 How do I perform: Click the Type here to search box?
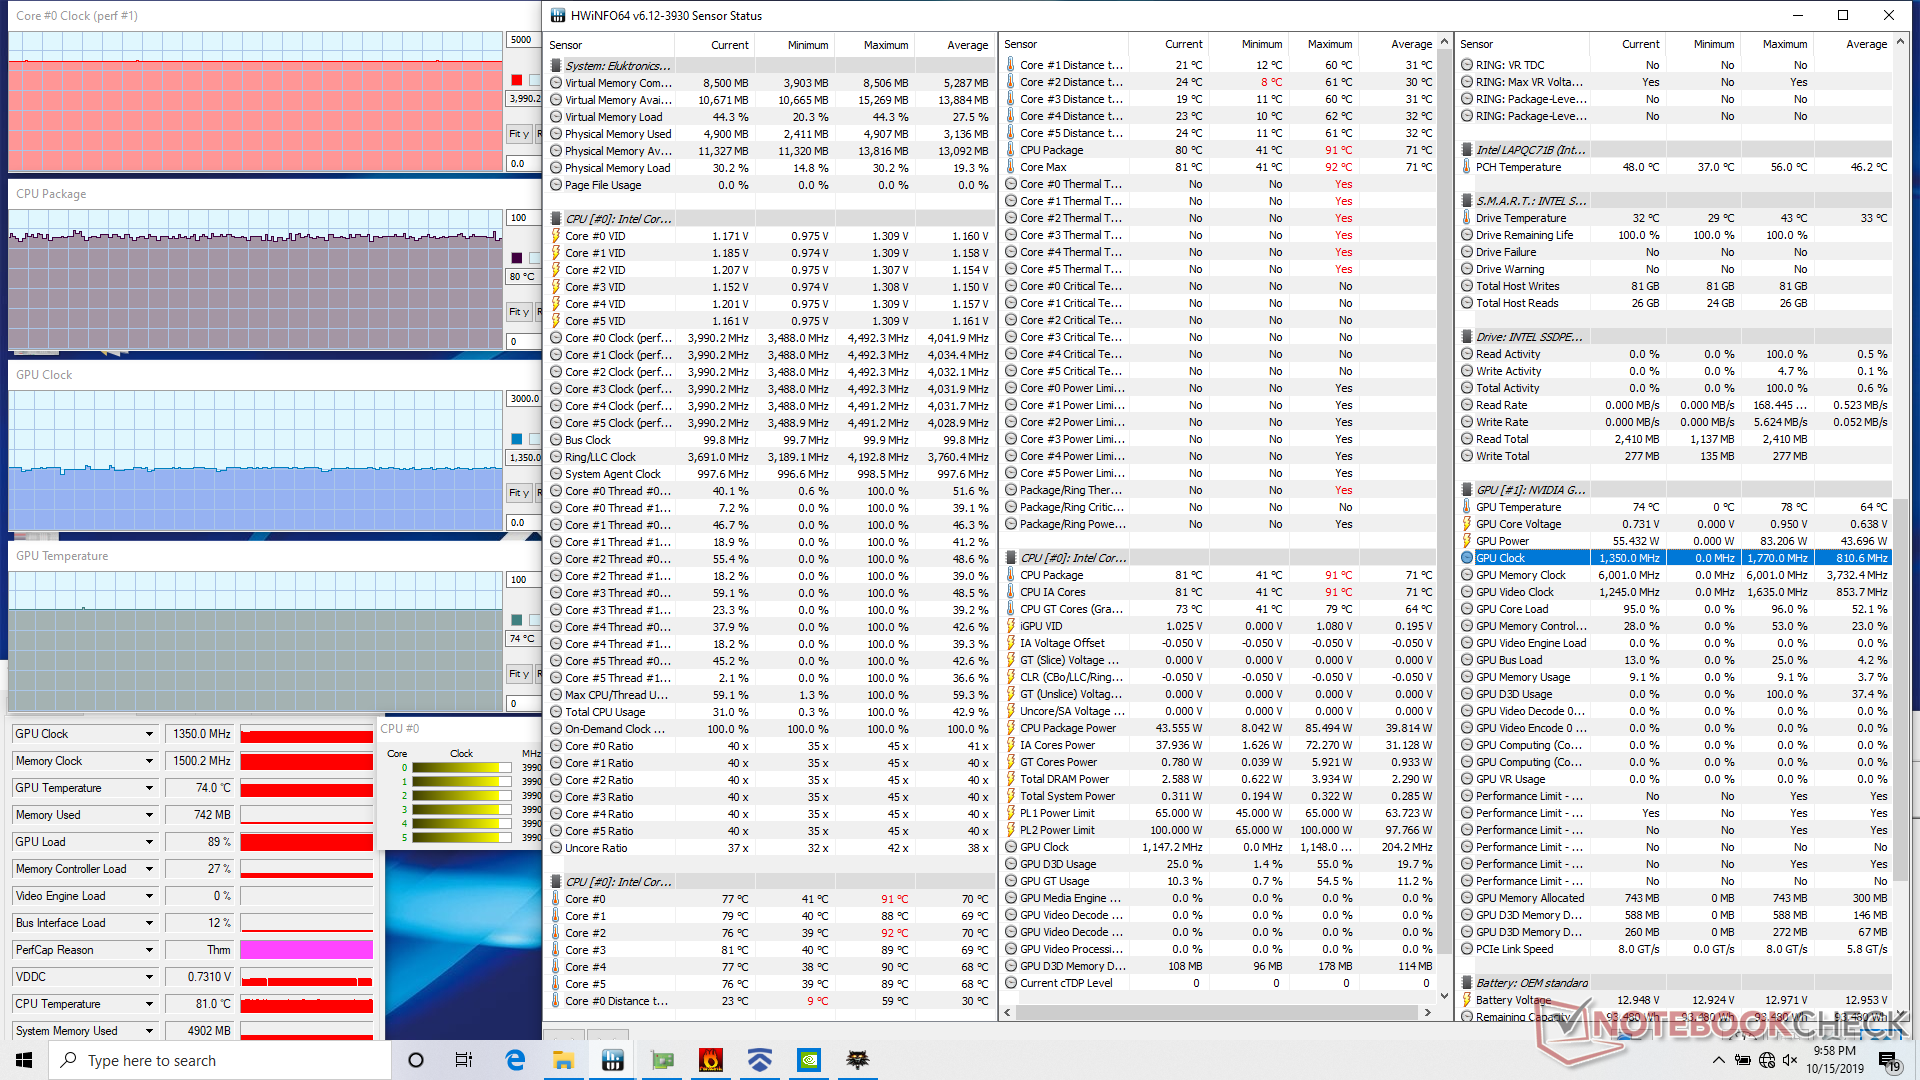[220, 1060]
